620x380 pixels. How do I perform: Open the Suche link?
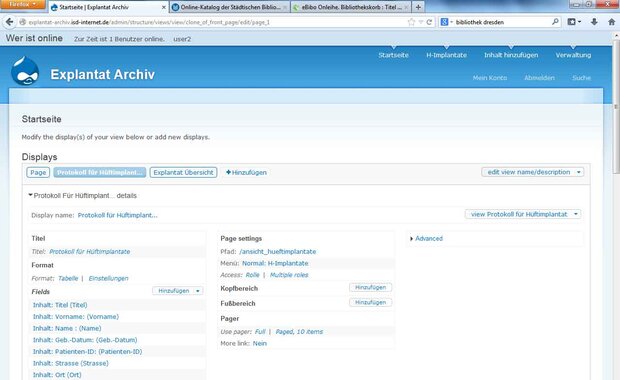(x=581, y=78)
